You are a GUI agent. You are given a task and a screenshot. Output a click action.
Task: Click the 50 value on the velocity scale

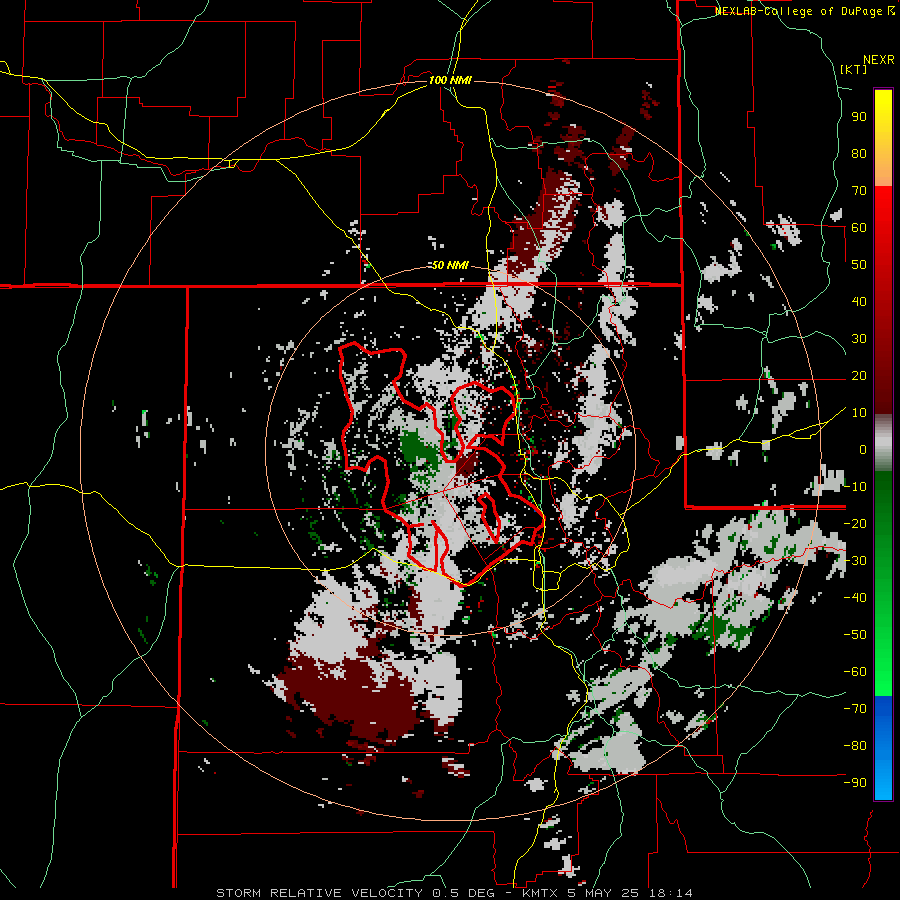click(x=859, y=265)
